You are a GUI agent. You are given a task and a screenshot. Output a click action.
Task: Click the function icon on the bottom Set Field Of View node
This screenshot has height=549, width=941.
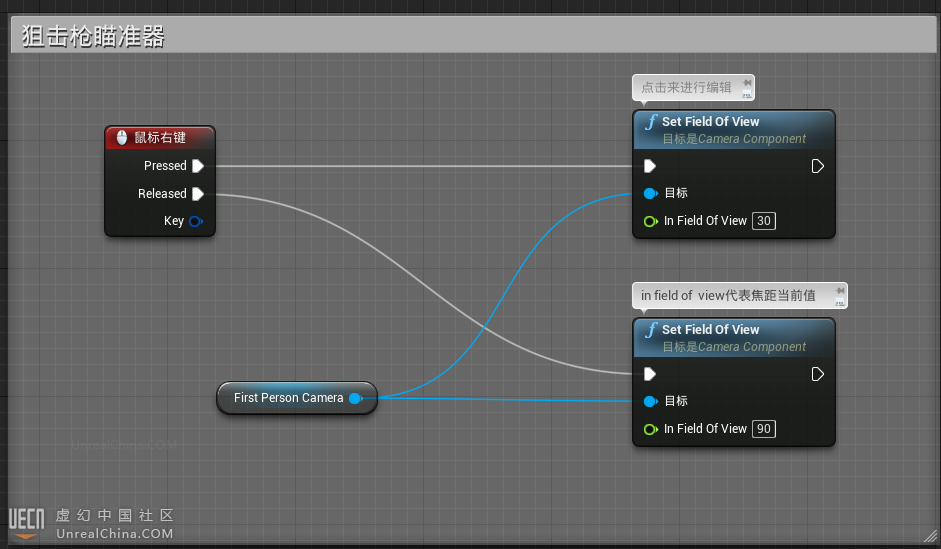pyautogui.click(x=651, y=331)
